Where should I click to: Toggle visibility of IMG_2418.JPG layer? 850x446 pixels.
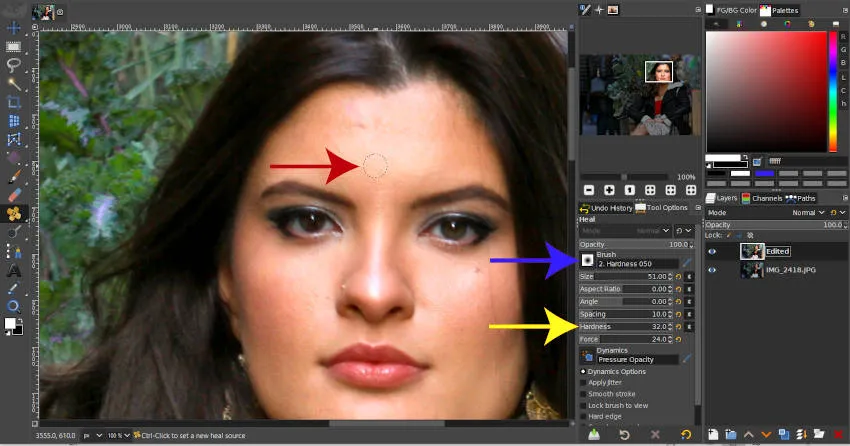pos(713,270)
